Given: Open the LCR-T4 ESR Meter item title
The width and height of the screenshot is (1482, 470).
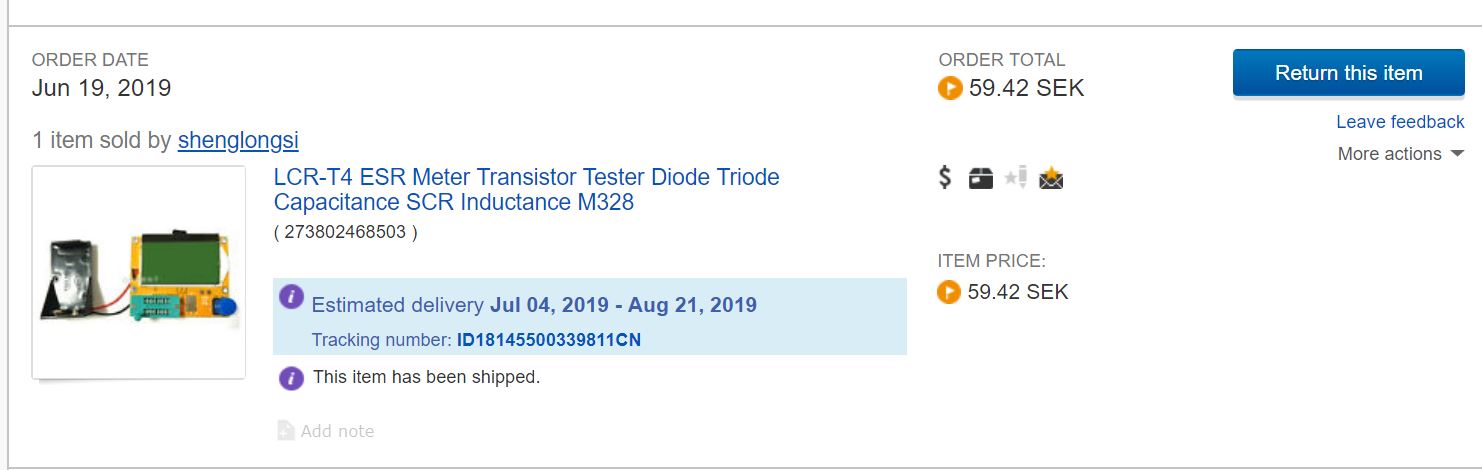Looking at the screenshot, I should click(526, 190).
